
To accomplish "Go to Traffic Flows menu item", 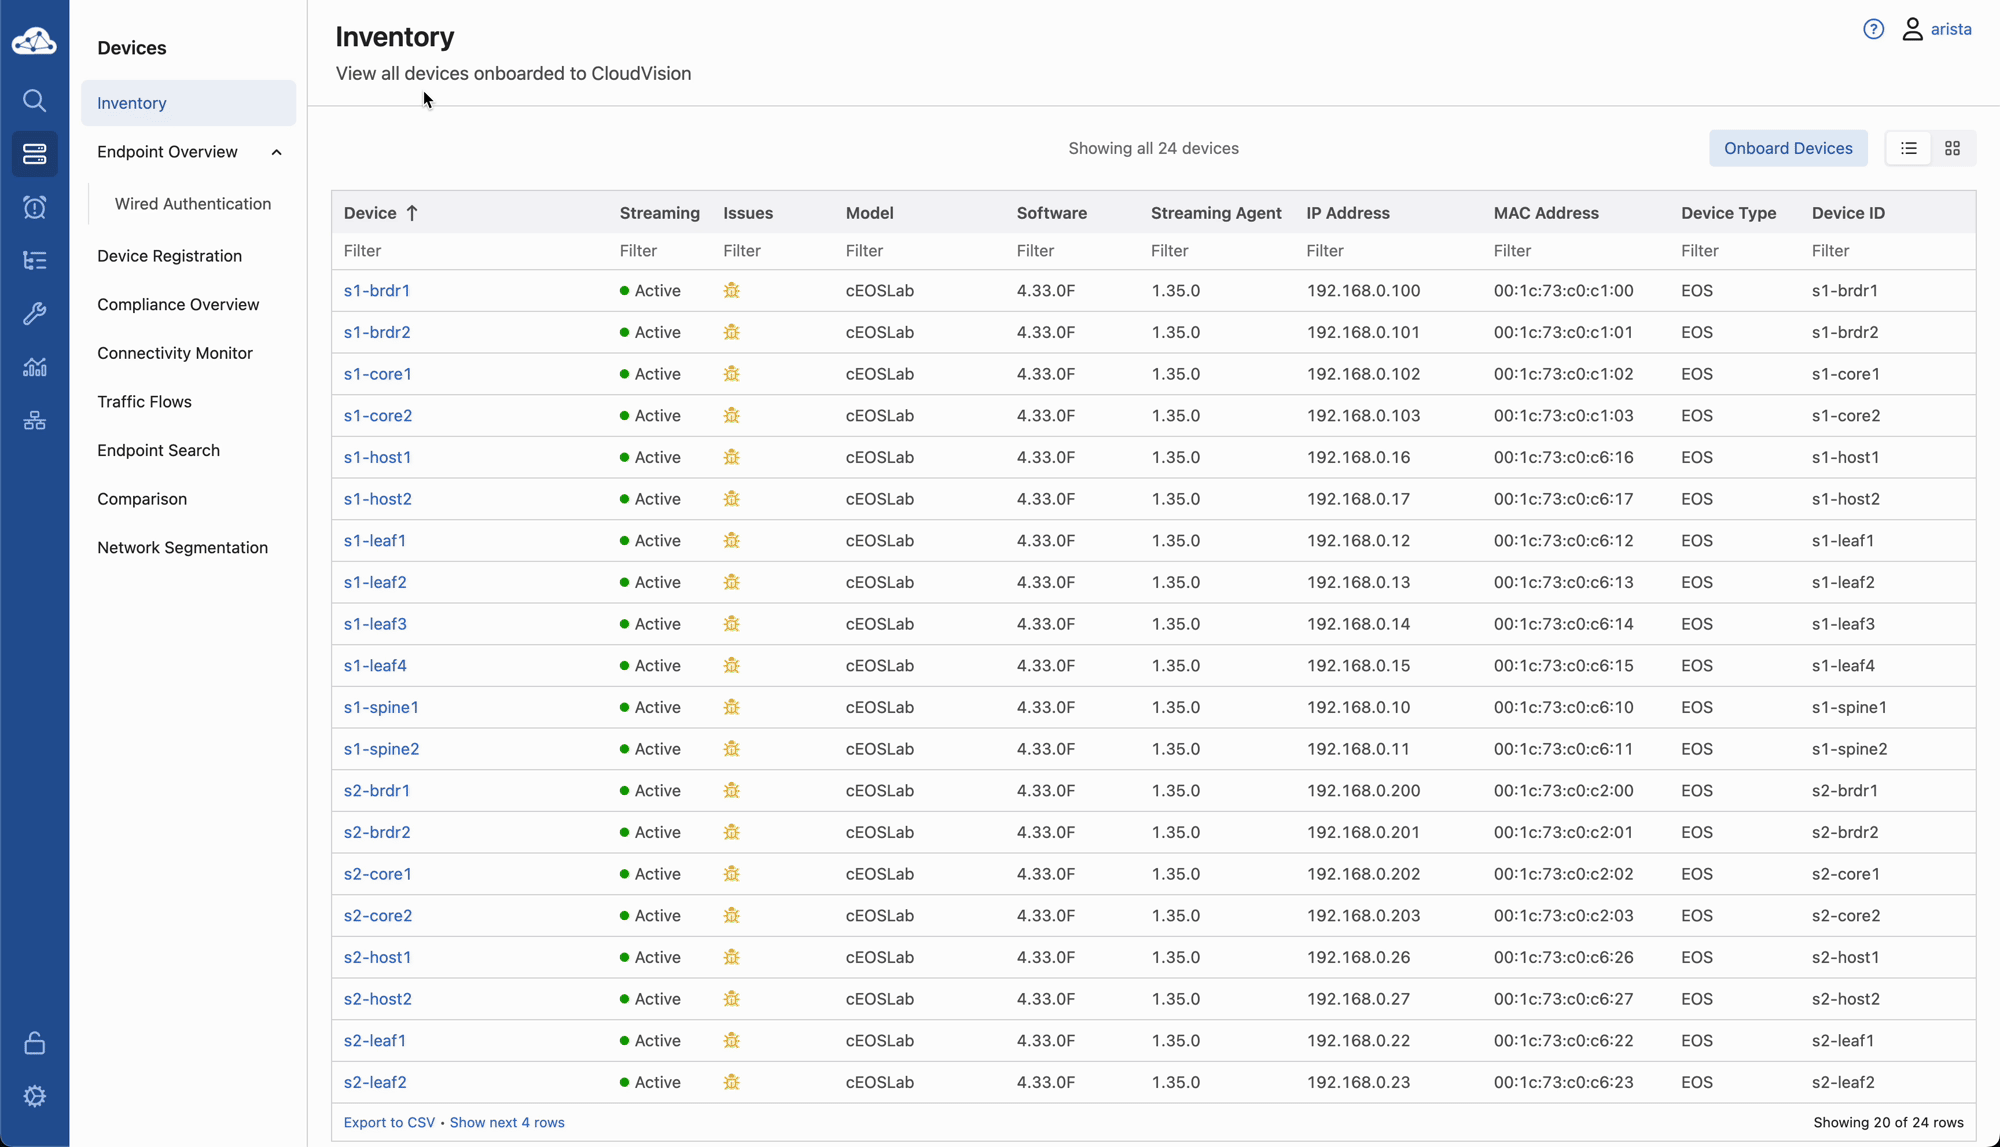I will [x=144, y=402].
